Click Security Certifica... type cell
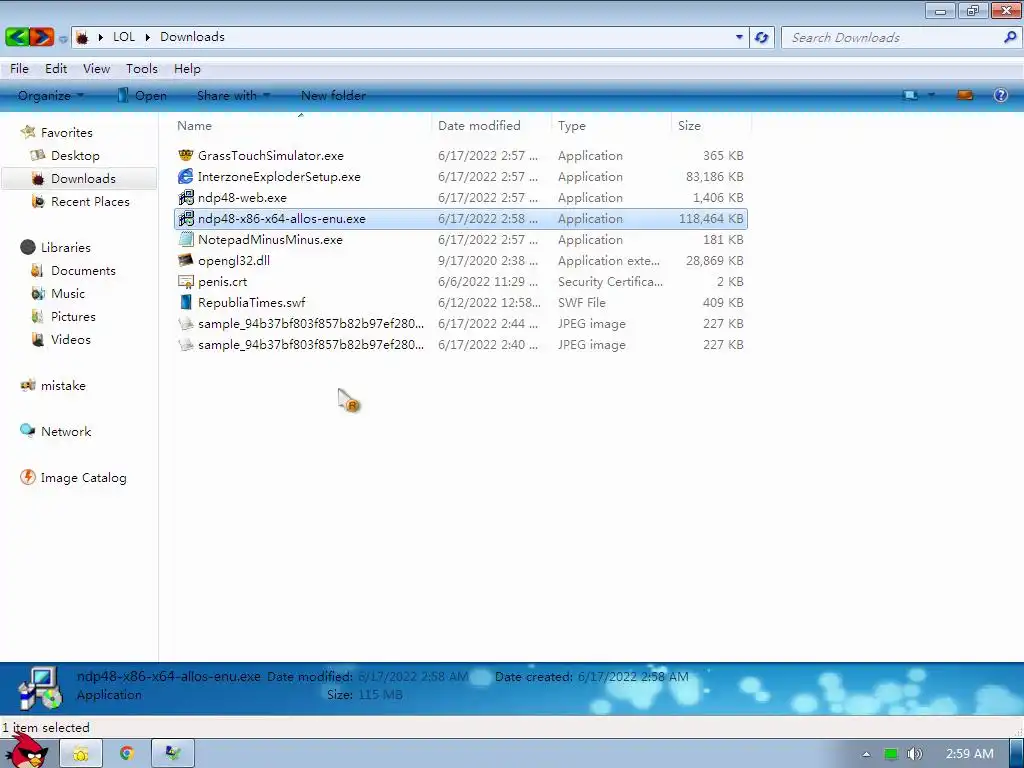The image size is (1024, 768). pyautogui.click(x=610, y=281)
